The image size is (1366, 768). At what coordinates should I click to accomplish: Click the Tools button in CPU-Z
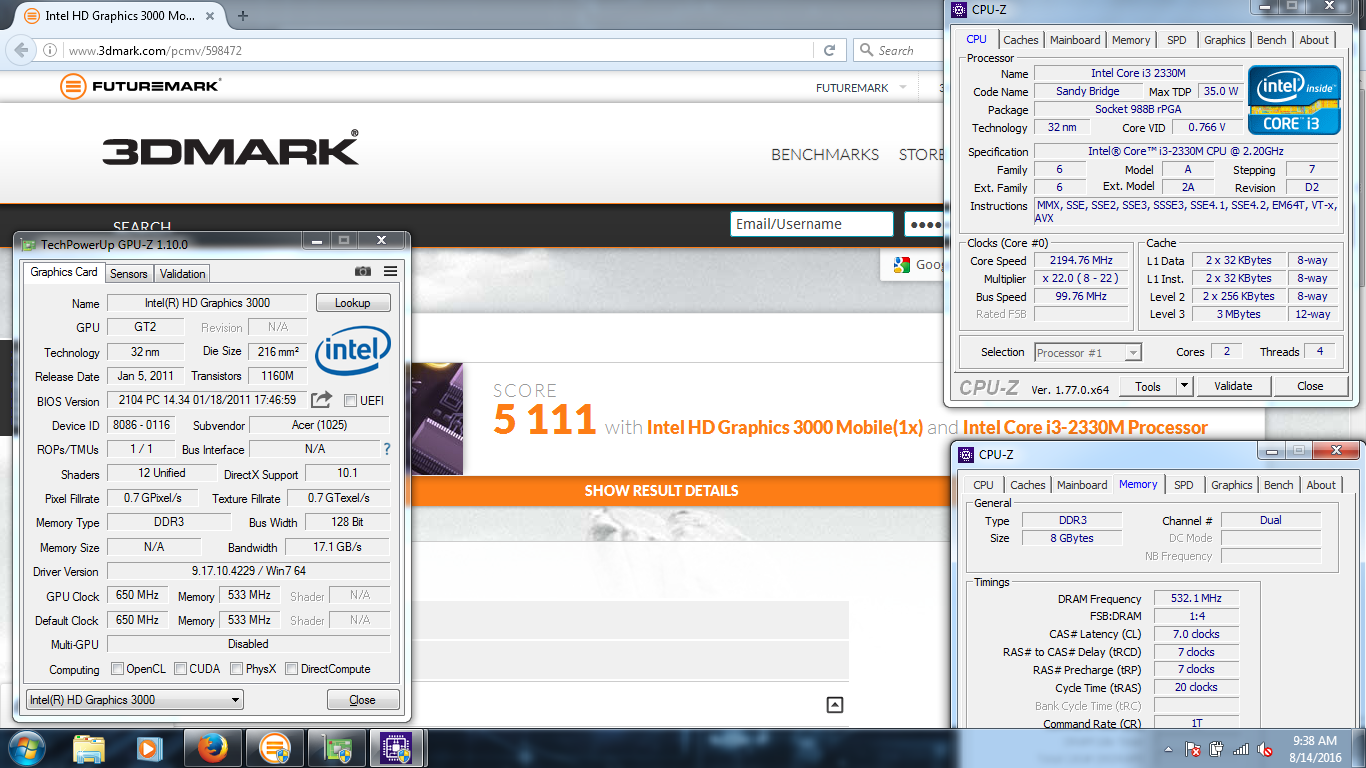pos(1148,386)
